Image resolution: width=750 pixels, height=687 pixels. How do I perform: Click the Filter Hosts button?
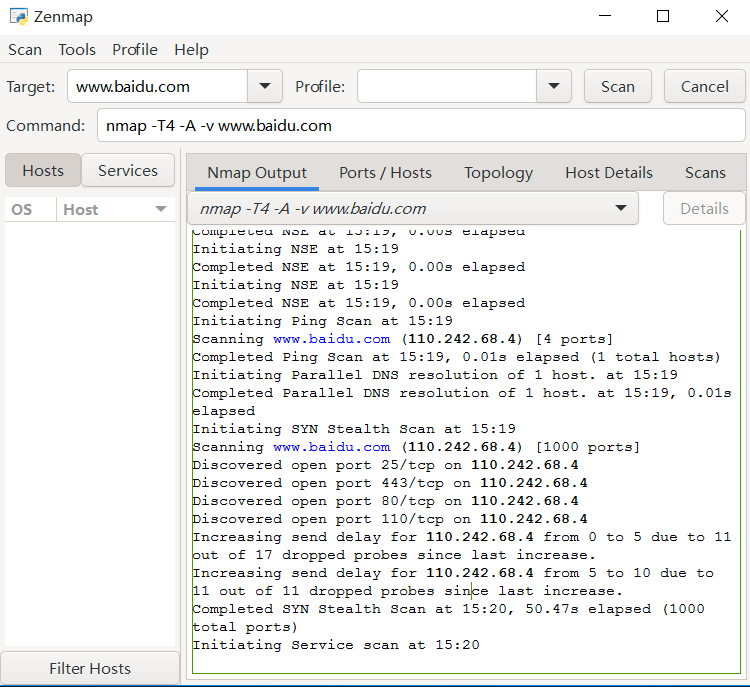(x=90, y=668)
